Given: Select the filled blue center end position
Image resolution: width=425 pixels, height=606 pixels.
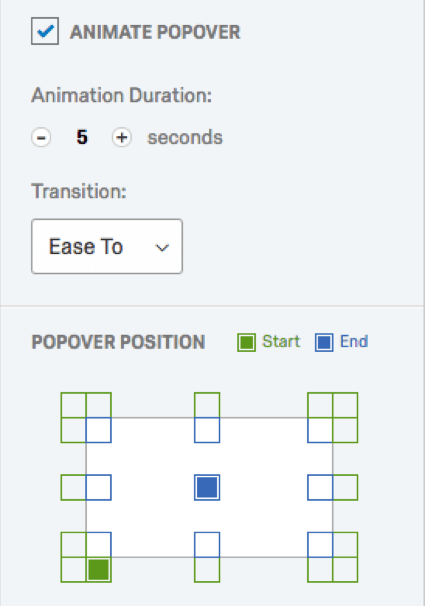Looking at the screenshot, I should (x=207, y=487).
